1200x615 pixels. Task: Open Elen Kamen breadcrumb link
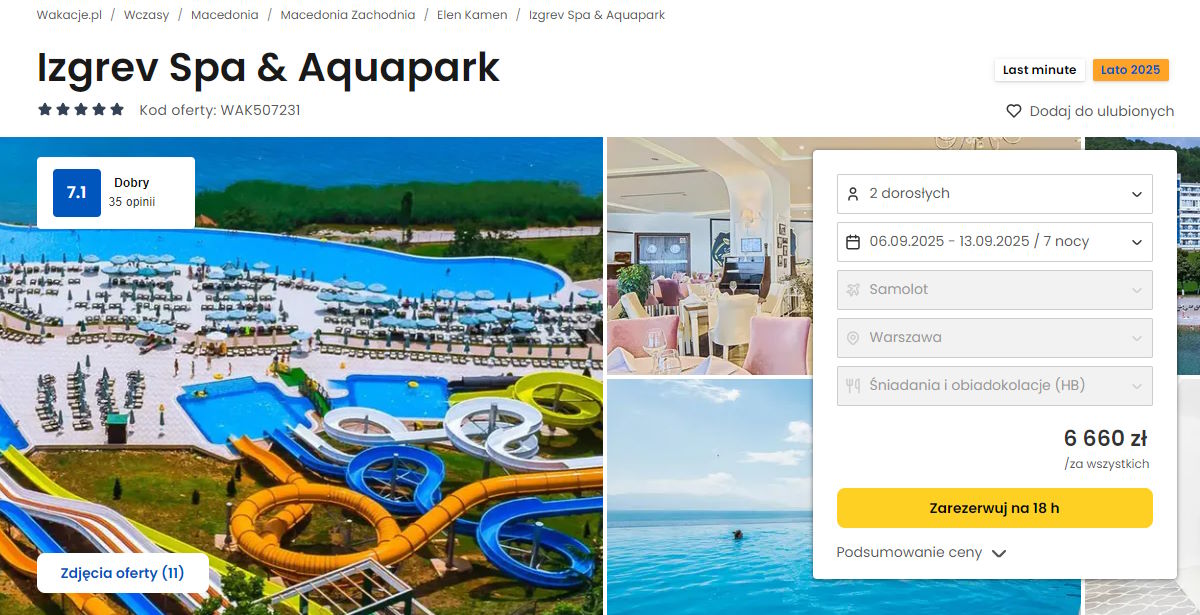pos(472,15)
